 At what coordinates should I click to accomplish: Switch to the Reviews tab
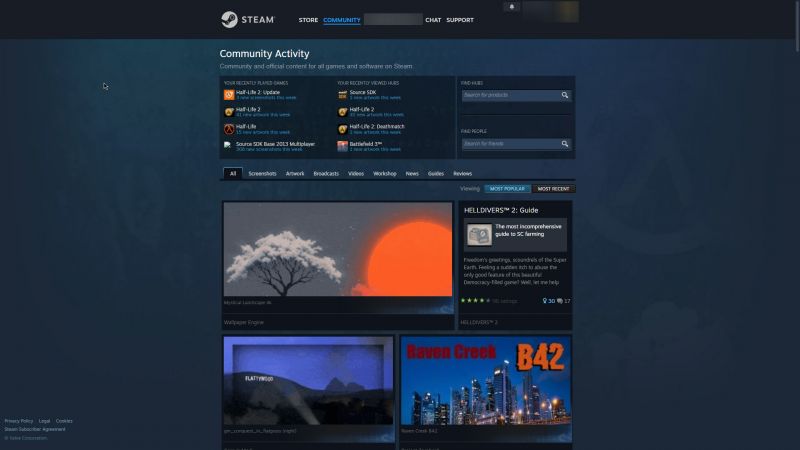(x=462, y=173)
